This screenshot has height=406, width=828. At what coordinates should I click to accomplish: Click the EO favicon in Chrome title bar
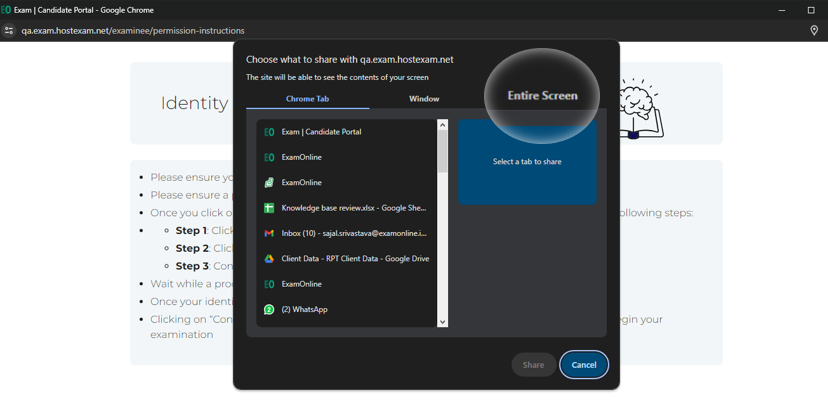point(6,10)
